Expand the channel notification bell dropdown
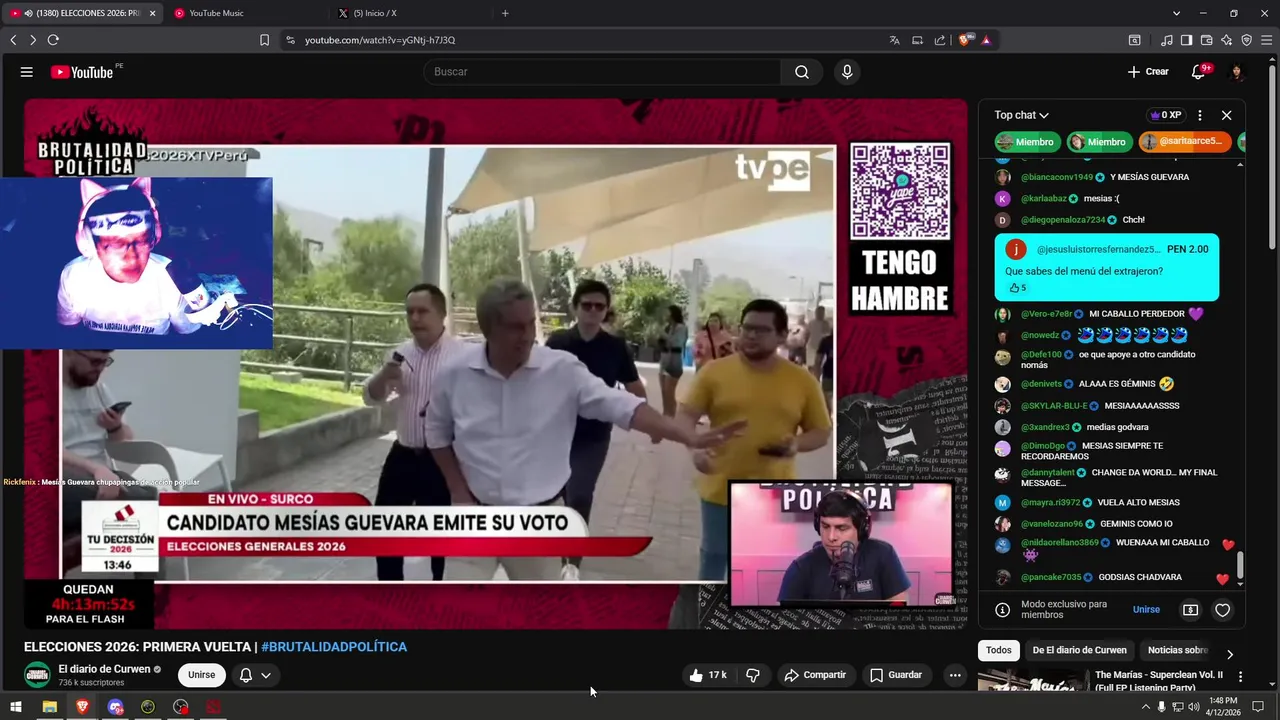This screenshot has width=1280, height=720. click(255, 675)
